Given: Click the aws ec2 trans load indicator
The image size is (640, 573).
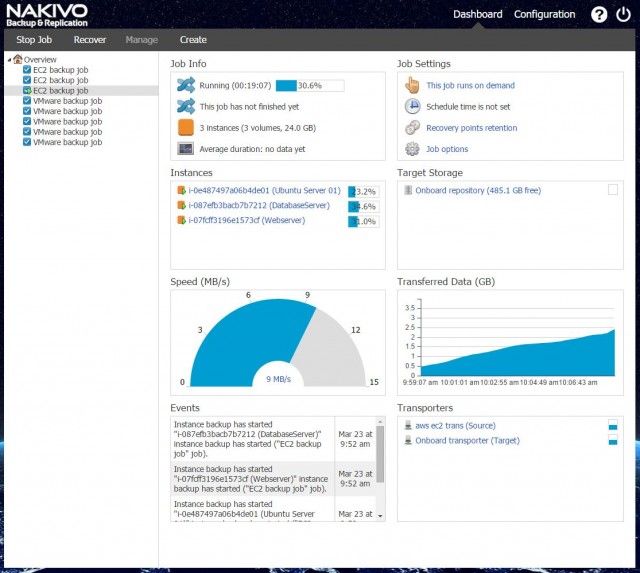Looking at the screenshot, I should point(613,425).
